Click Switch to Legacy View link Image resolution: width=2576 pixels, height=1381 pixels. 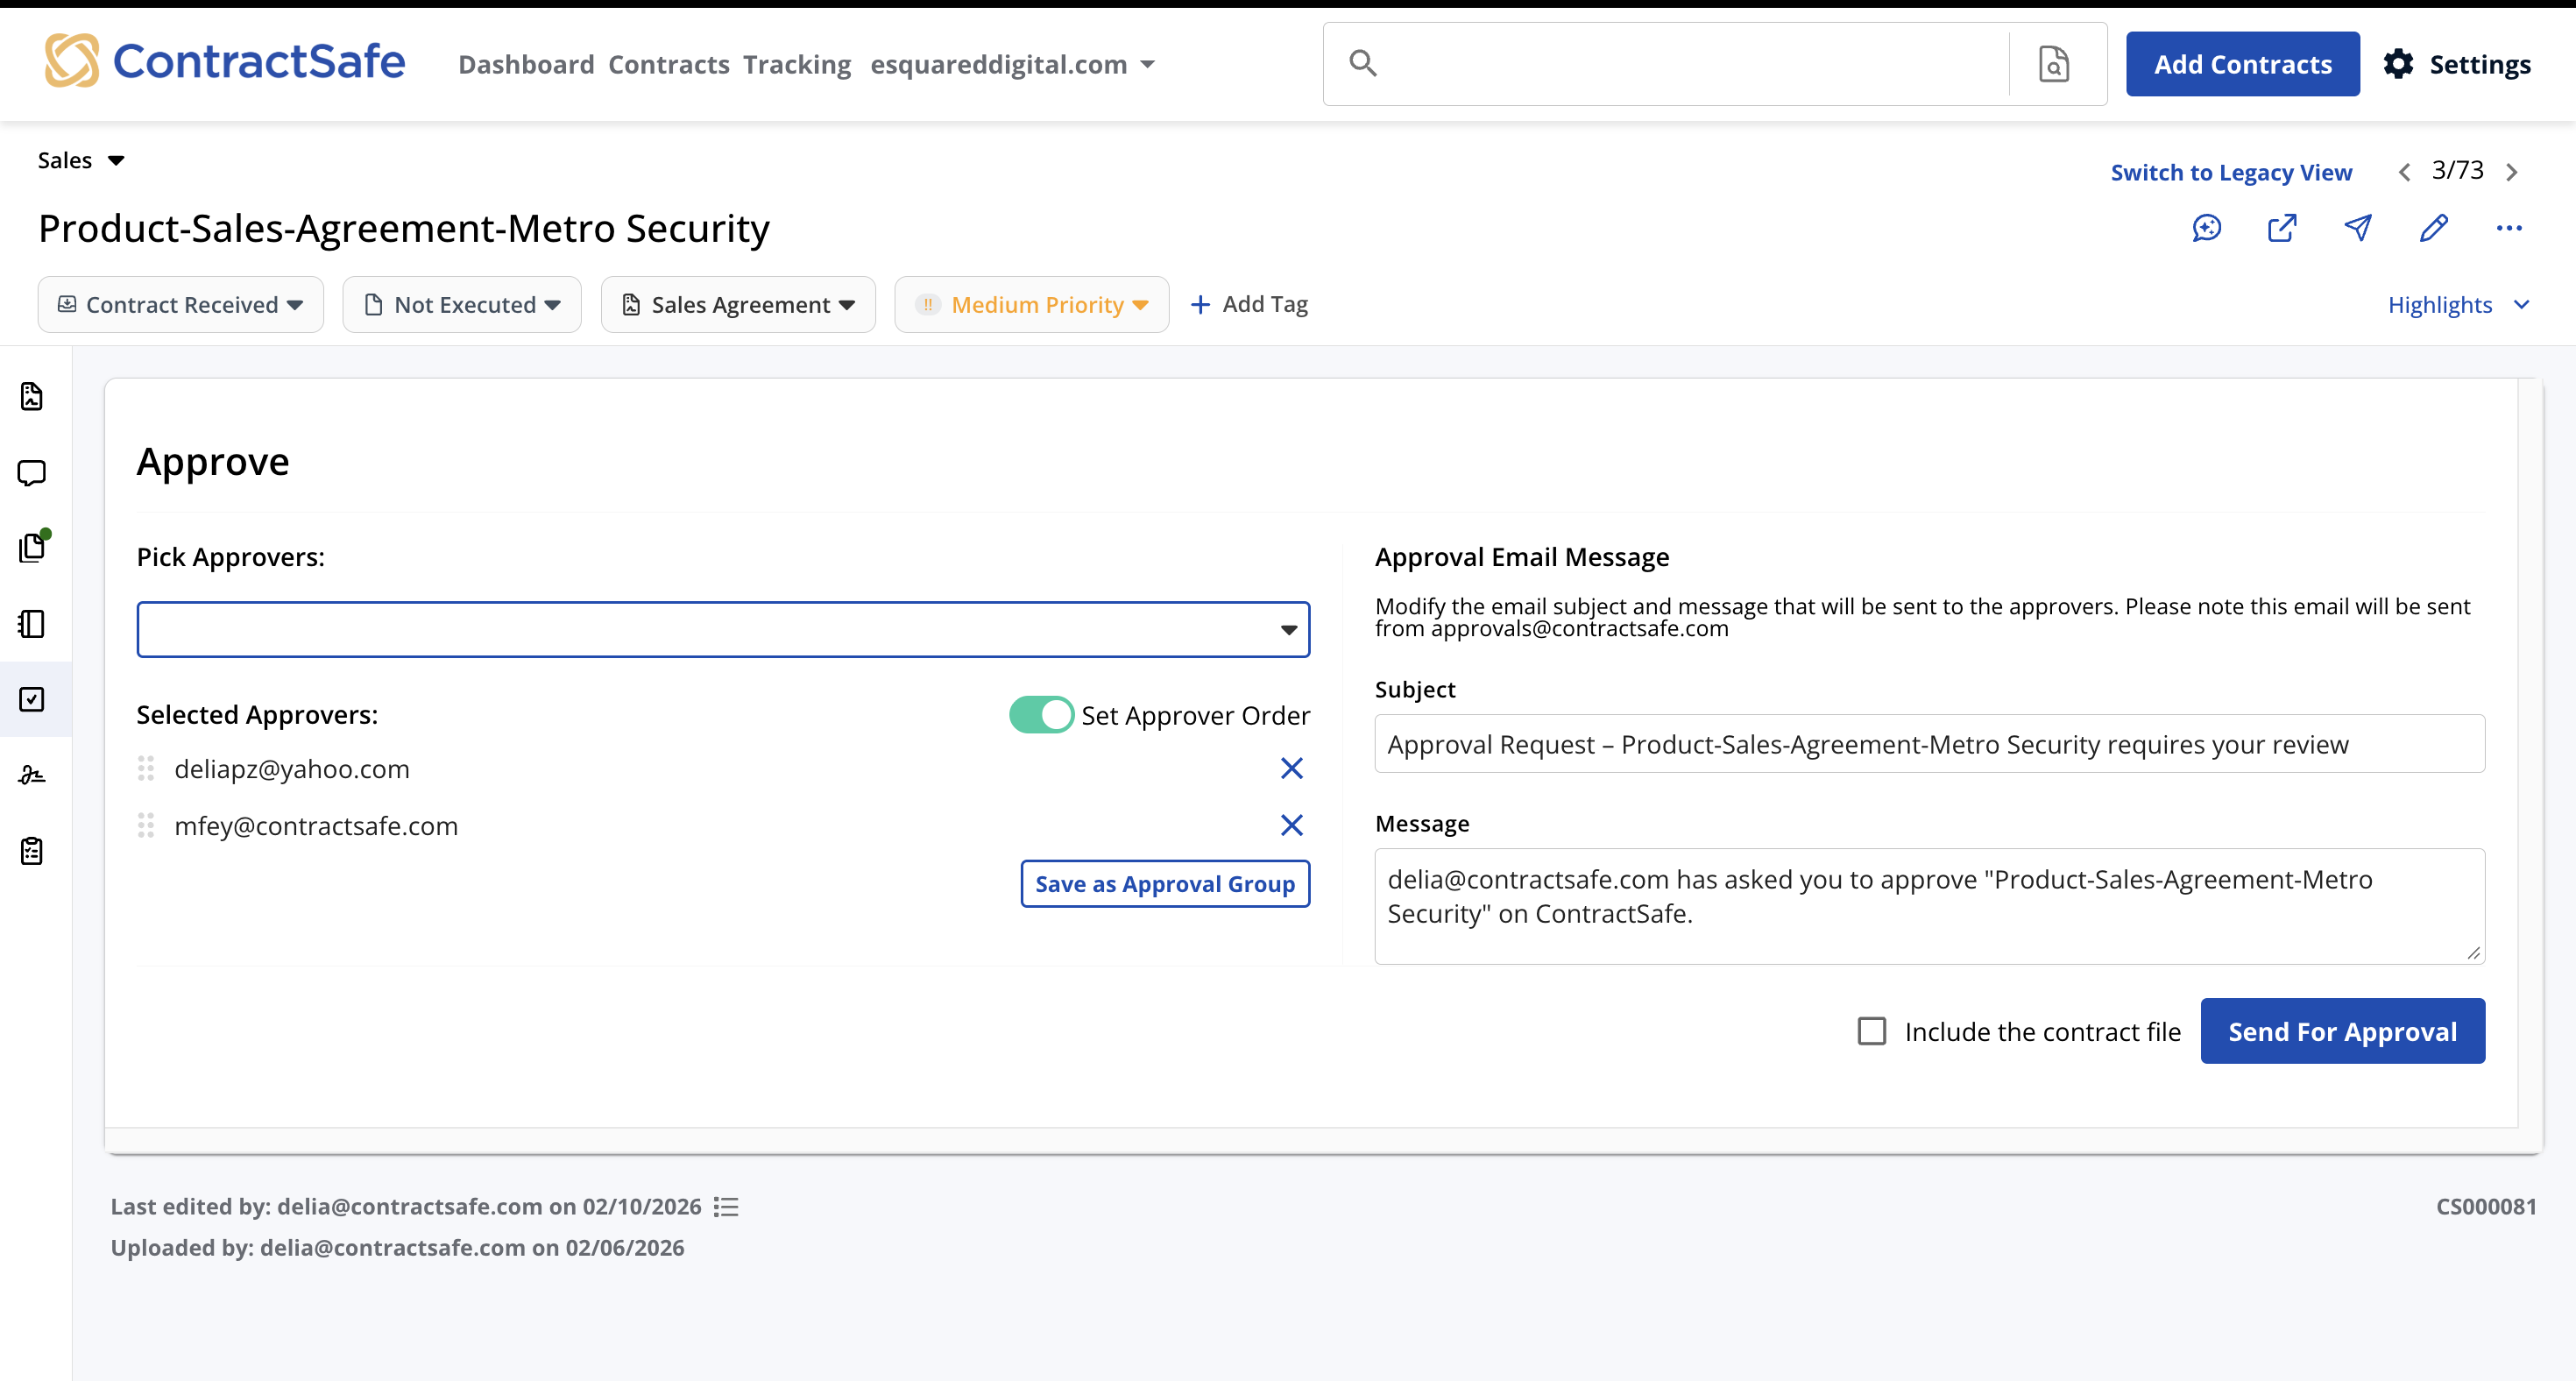tap(2231, 172)
